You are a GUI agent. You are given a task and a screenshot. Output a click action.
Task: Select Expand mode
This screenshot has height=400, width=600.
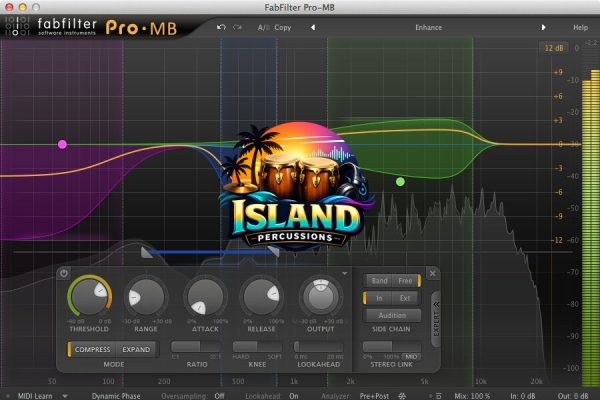136,349
